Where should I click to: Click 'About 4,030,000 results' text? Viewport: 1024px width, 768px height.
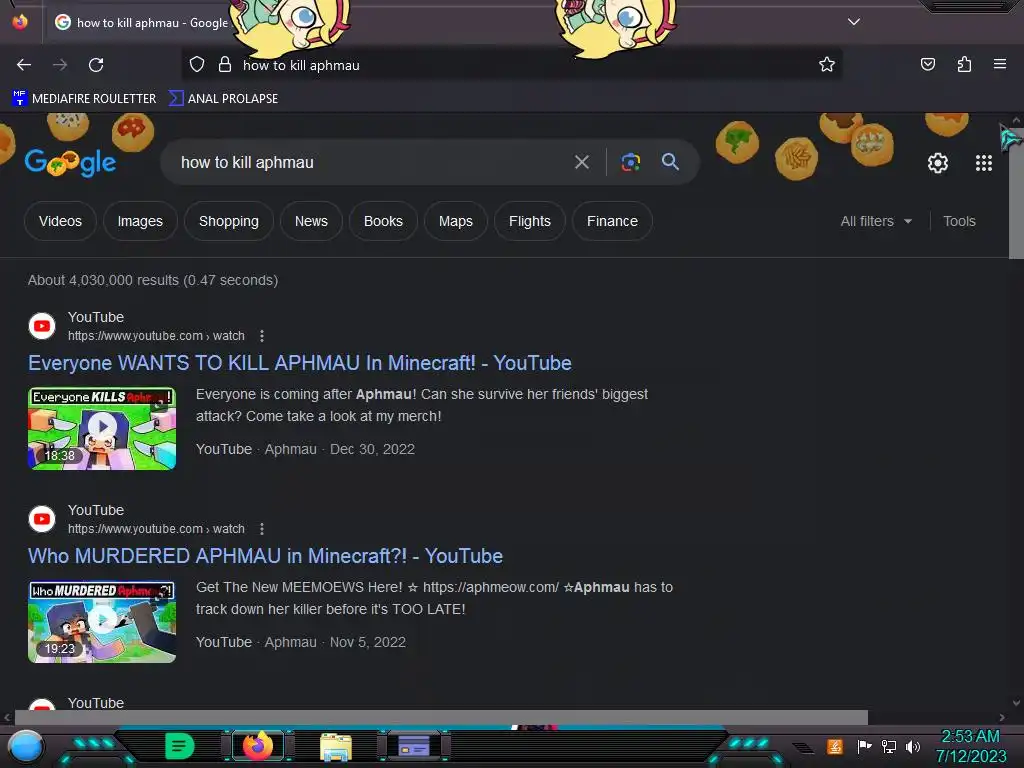pos(153,280)
